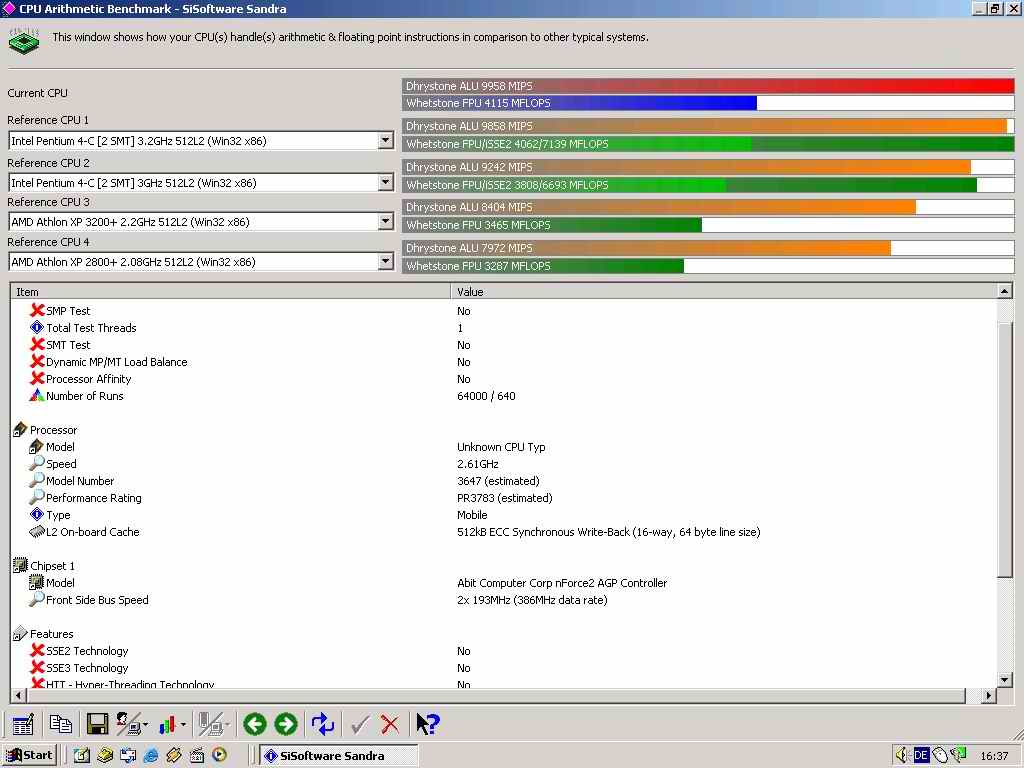The image size is (1024, 768).
Task: Open the What's This help pointer icon
Action: tap(428, 724)
